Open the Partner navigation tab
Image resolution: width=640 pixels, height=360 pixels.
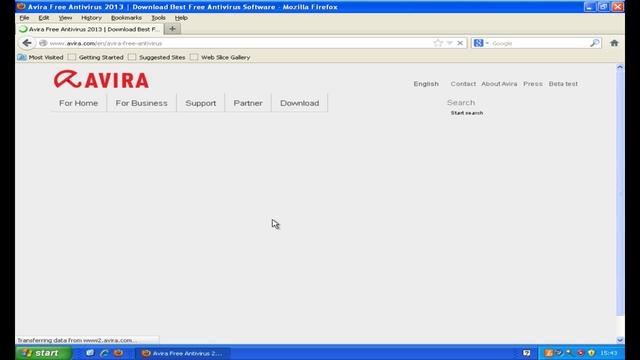248,103
